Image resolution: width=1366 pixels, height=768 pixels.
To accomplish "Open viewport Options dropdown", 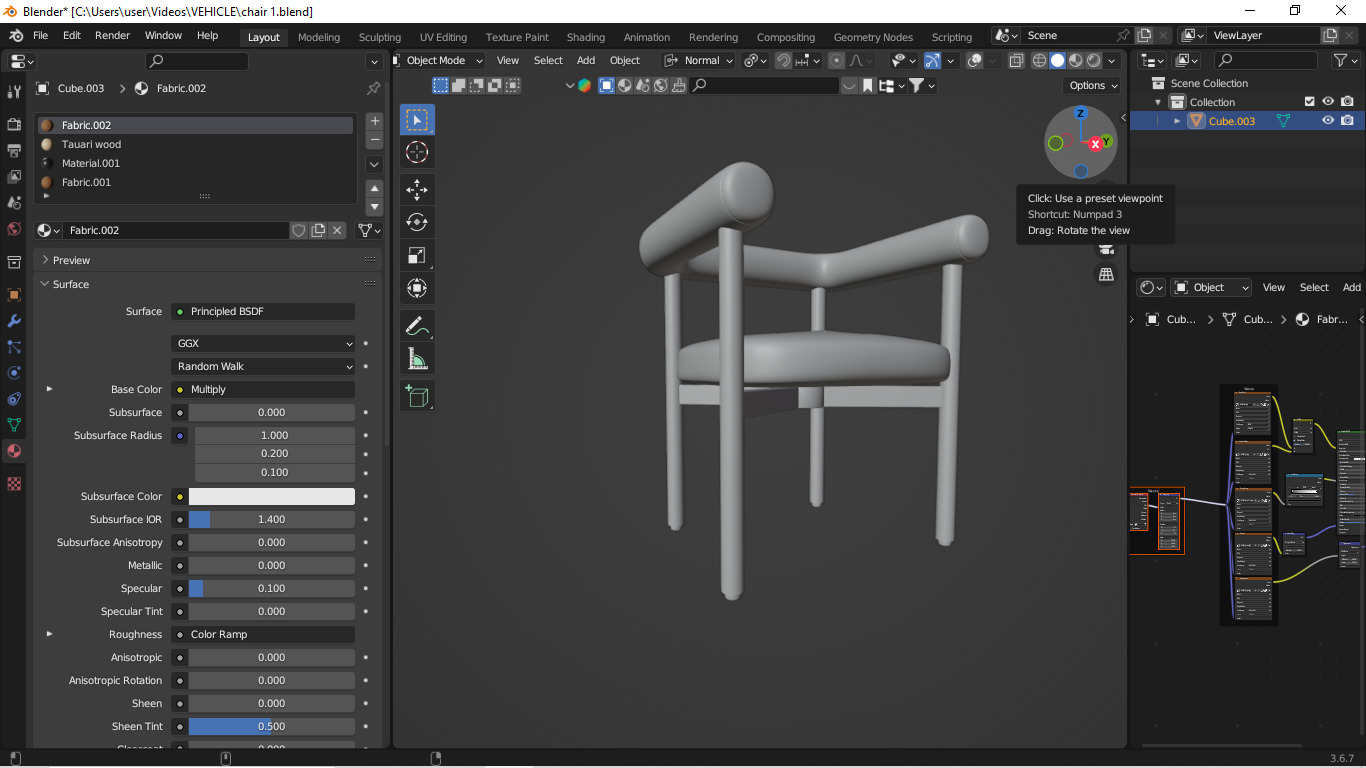I will (1093, 85).
